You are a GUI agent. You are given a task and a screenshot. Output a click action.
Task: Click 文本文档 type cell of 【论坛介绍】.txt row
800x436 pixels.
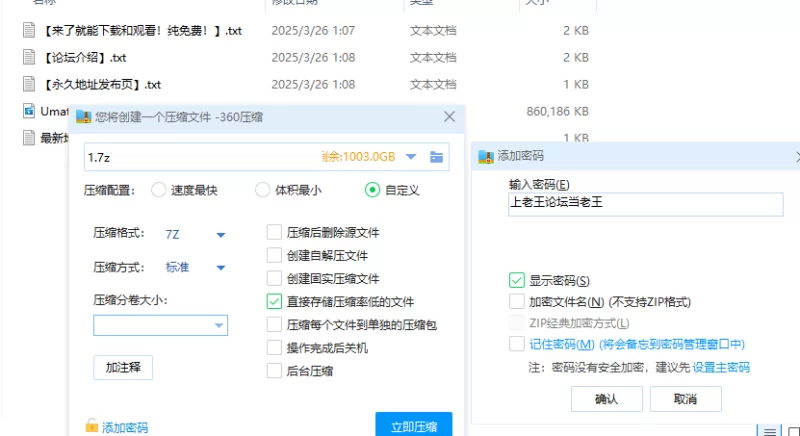tap(433, 58)
